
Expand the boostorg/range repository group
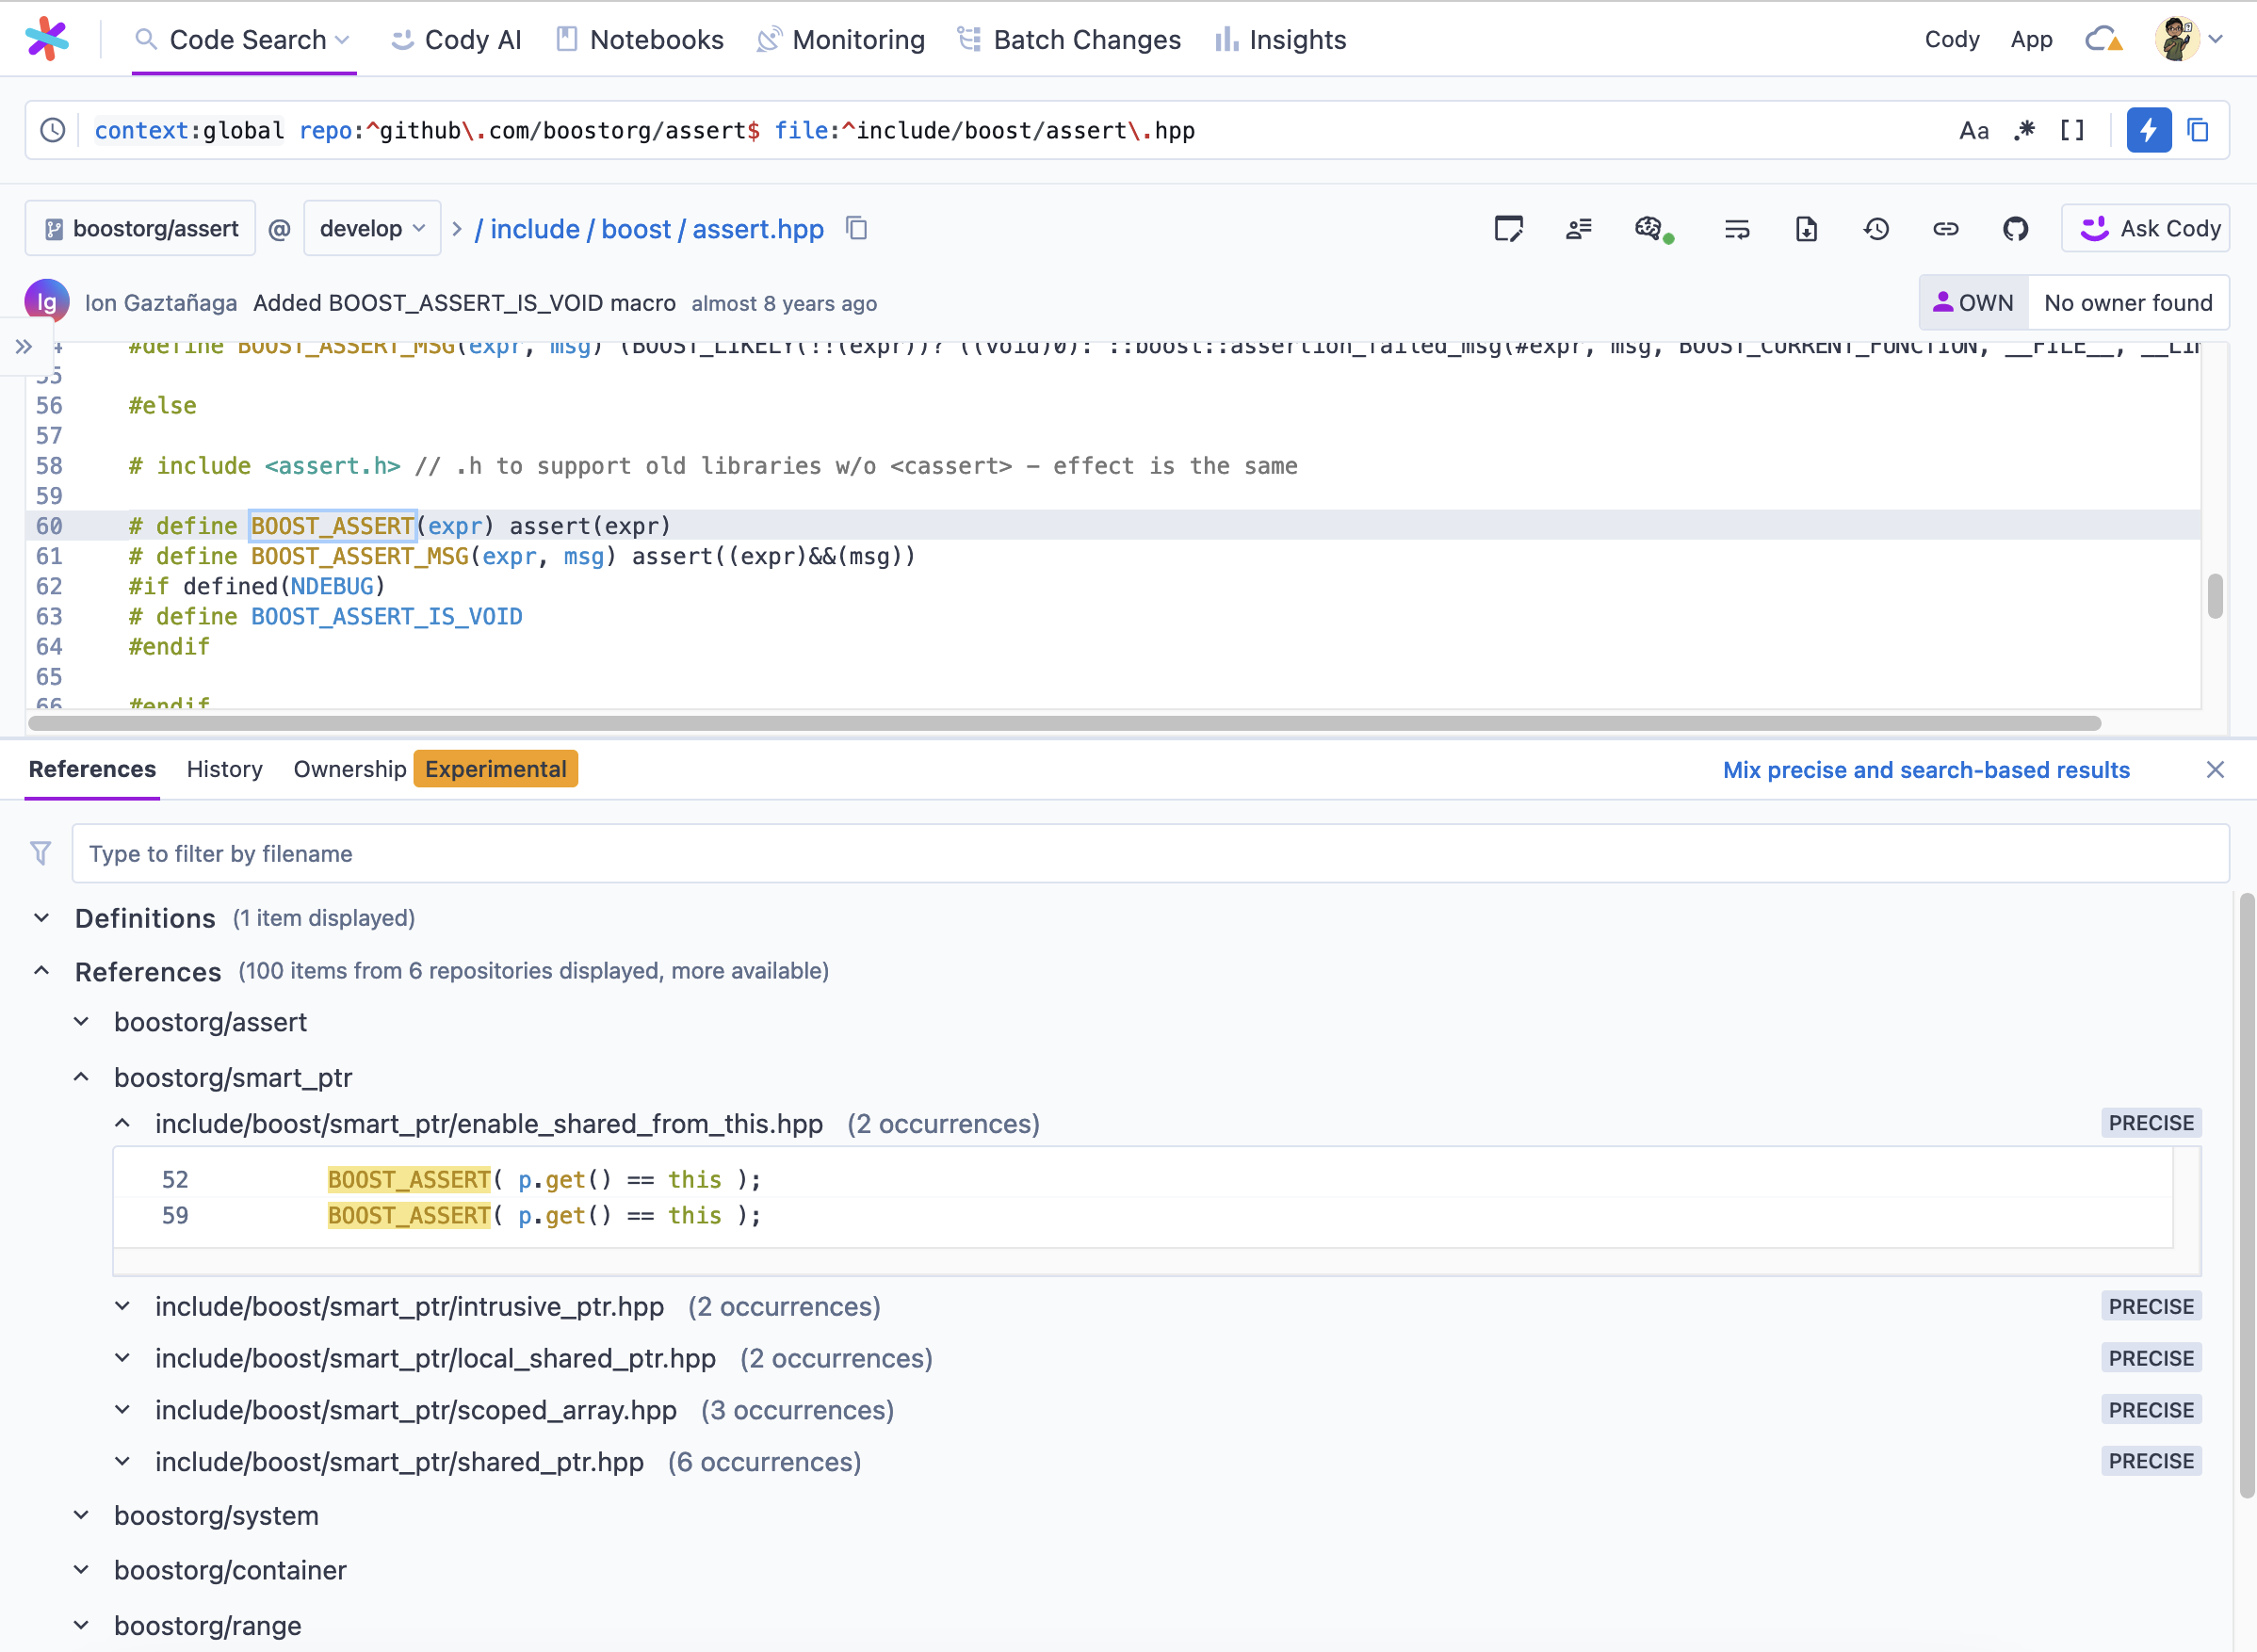[82, 1625]
